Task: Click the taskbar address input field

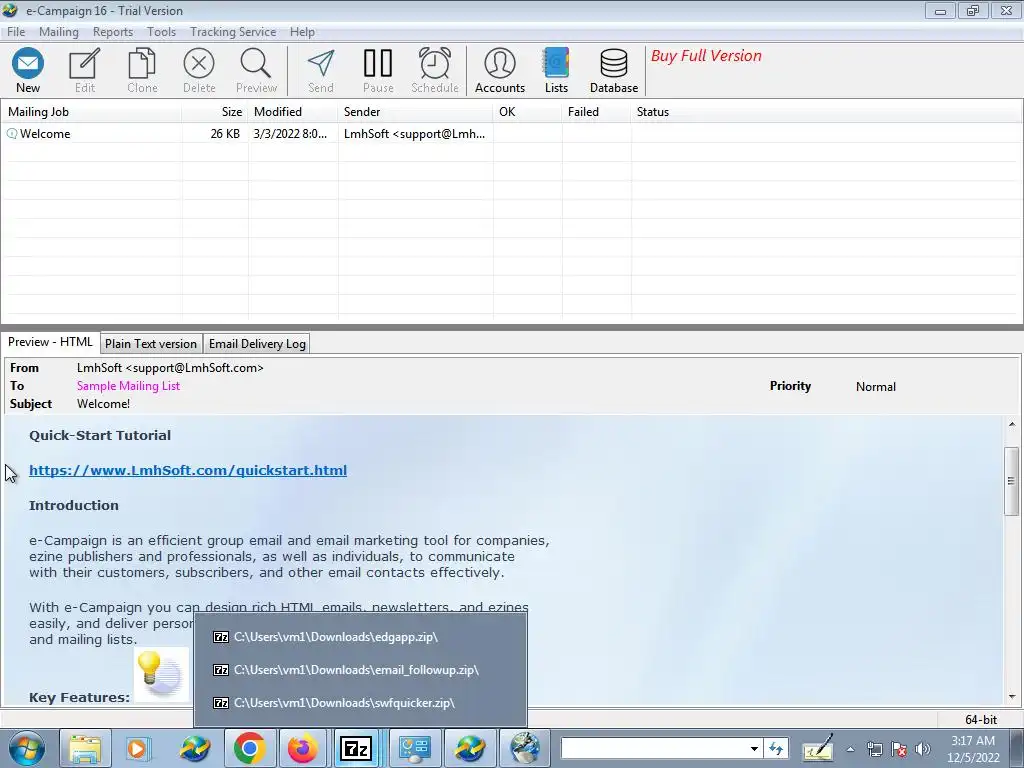Action: pyautogui.click(x=653, y=748)
